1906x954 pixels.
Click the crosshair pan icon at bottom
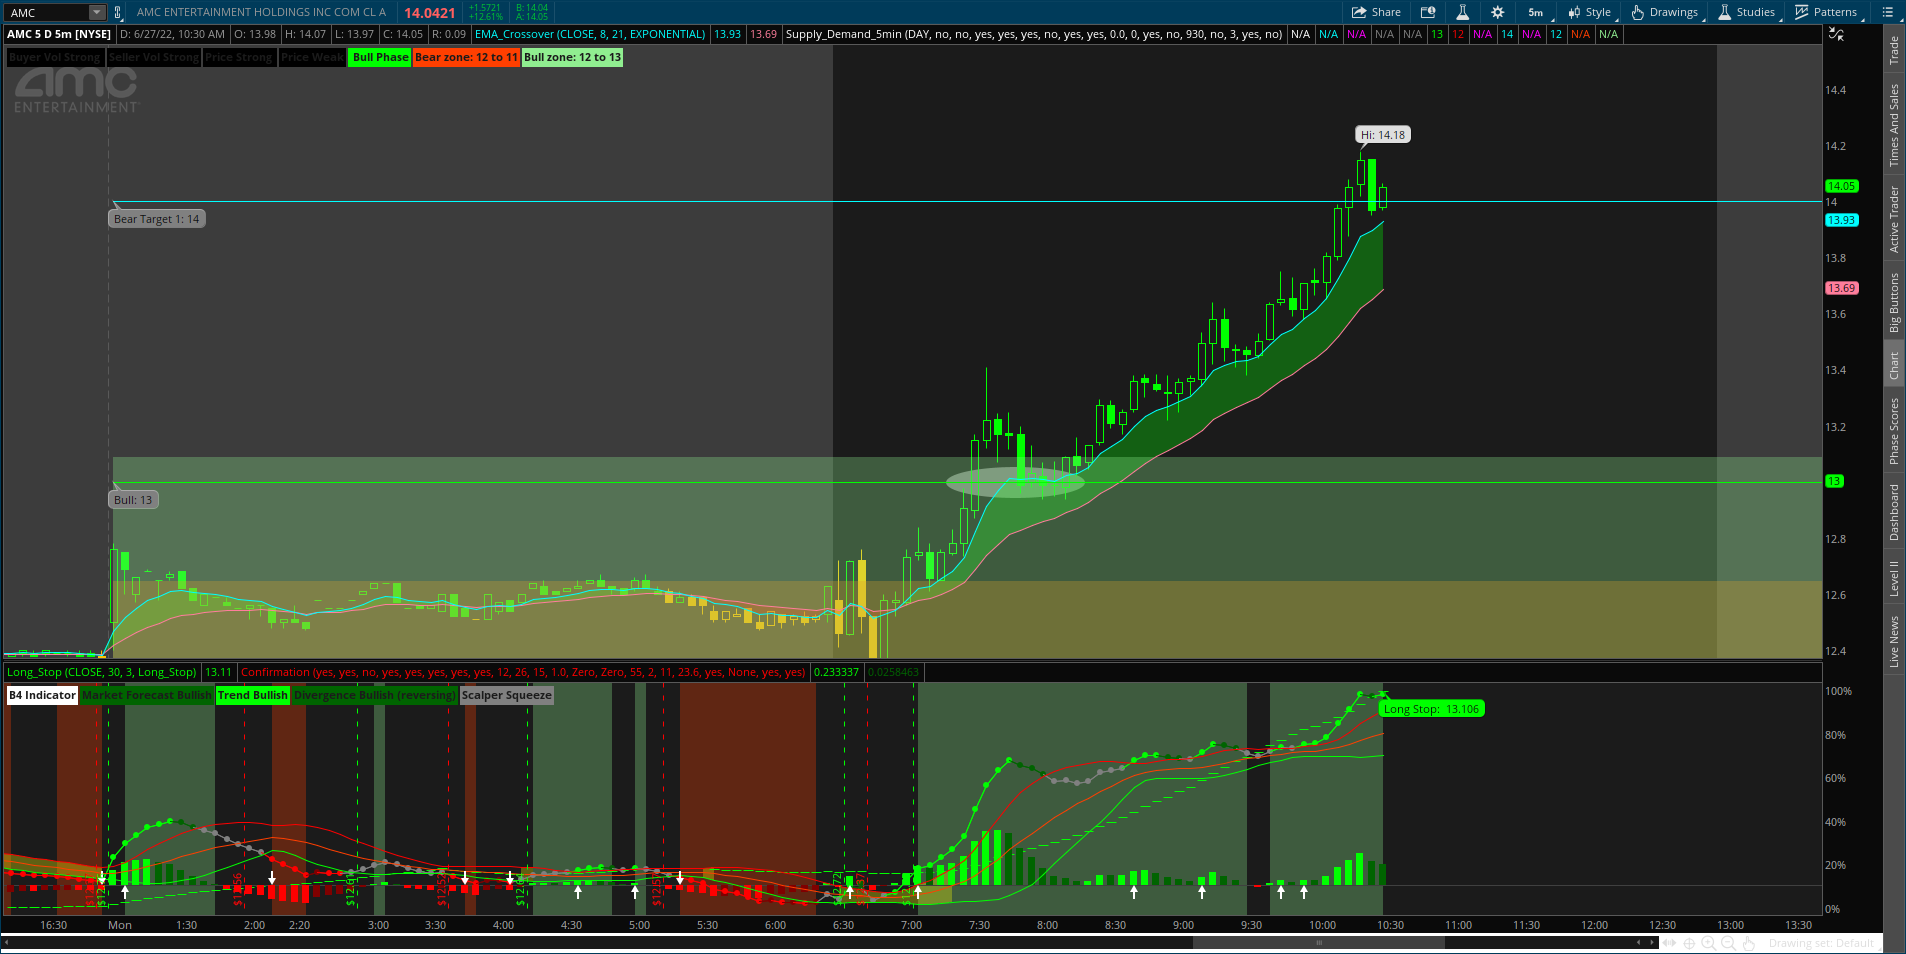point(1689,943)
